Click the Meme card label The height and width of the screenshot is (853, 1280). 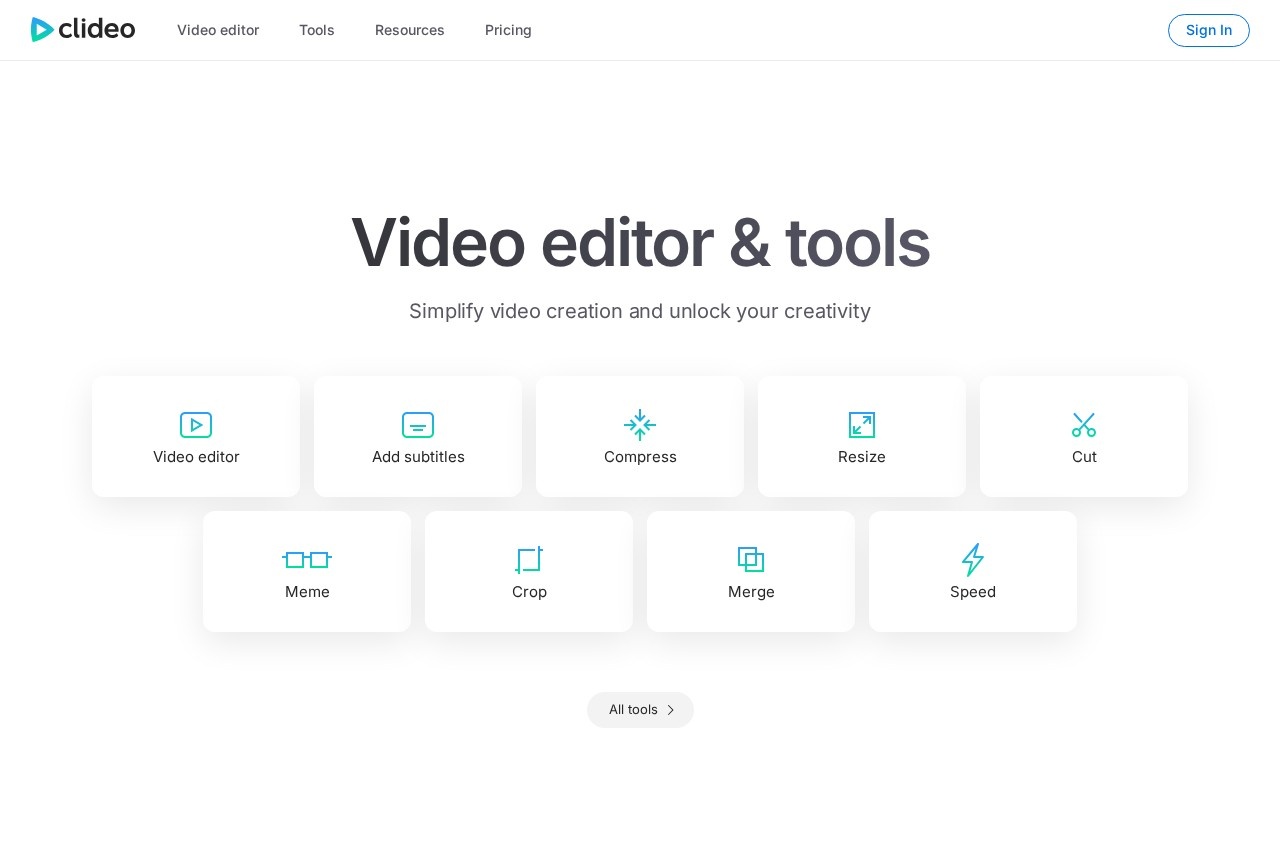click(307, 592)
